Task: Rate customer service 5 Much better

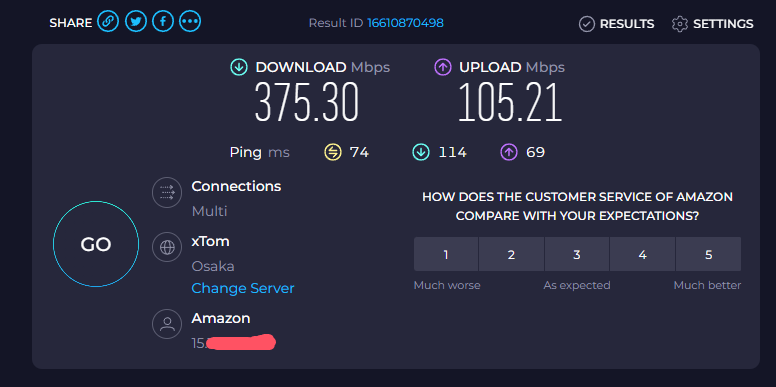Action: (x=708, y=254)
